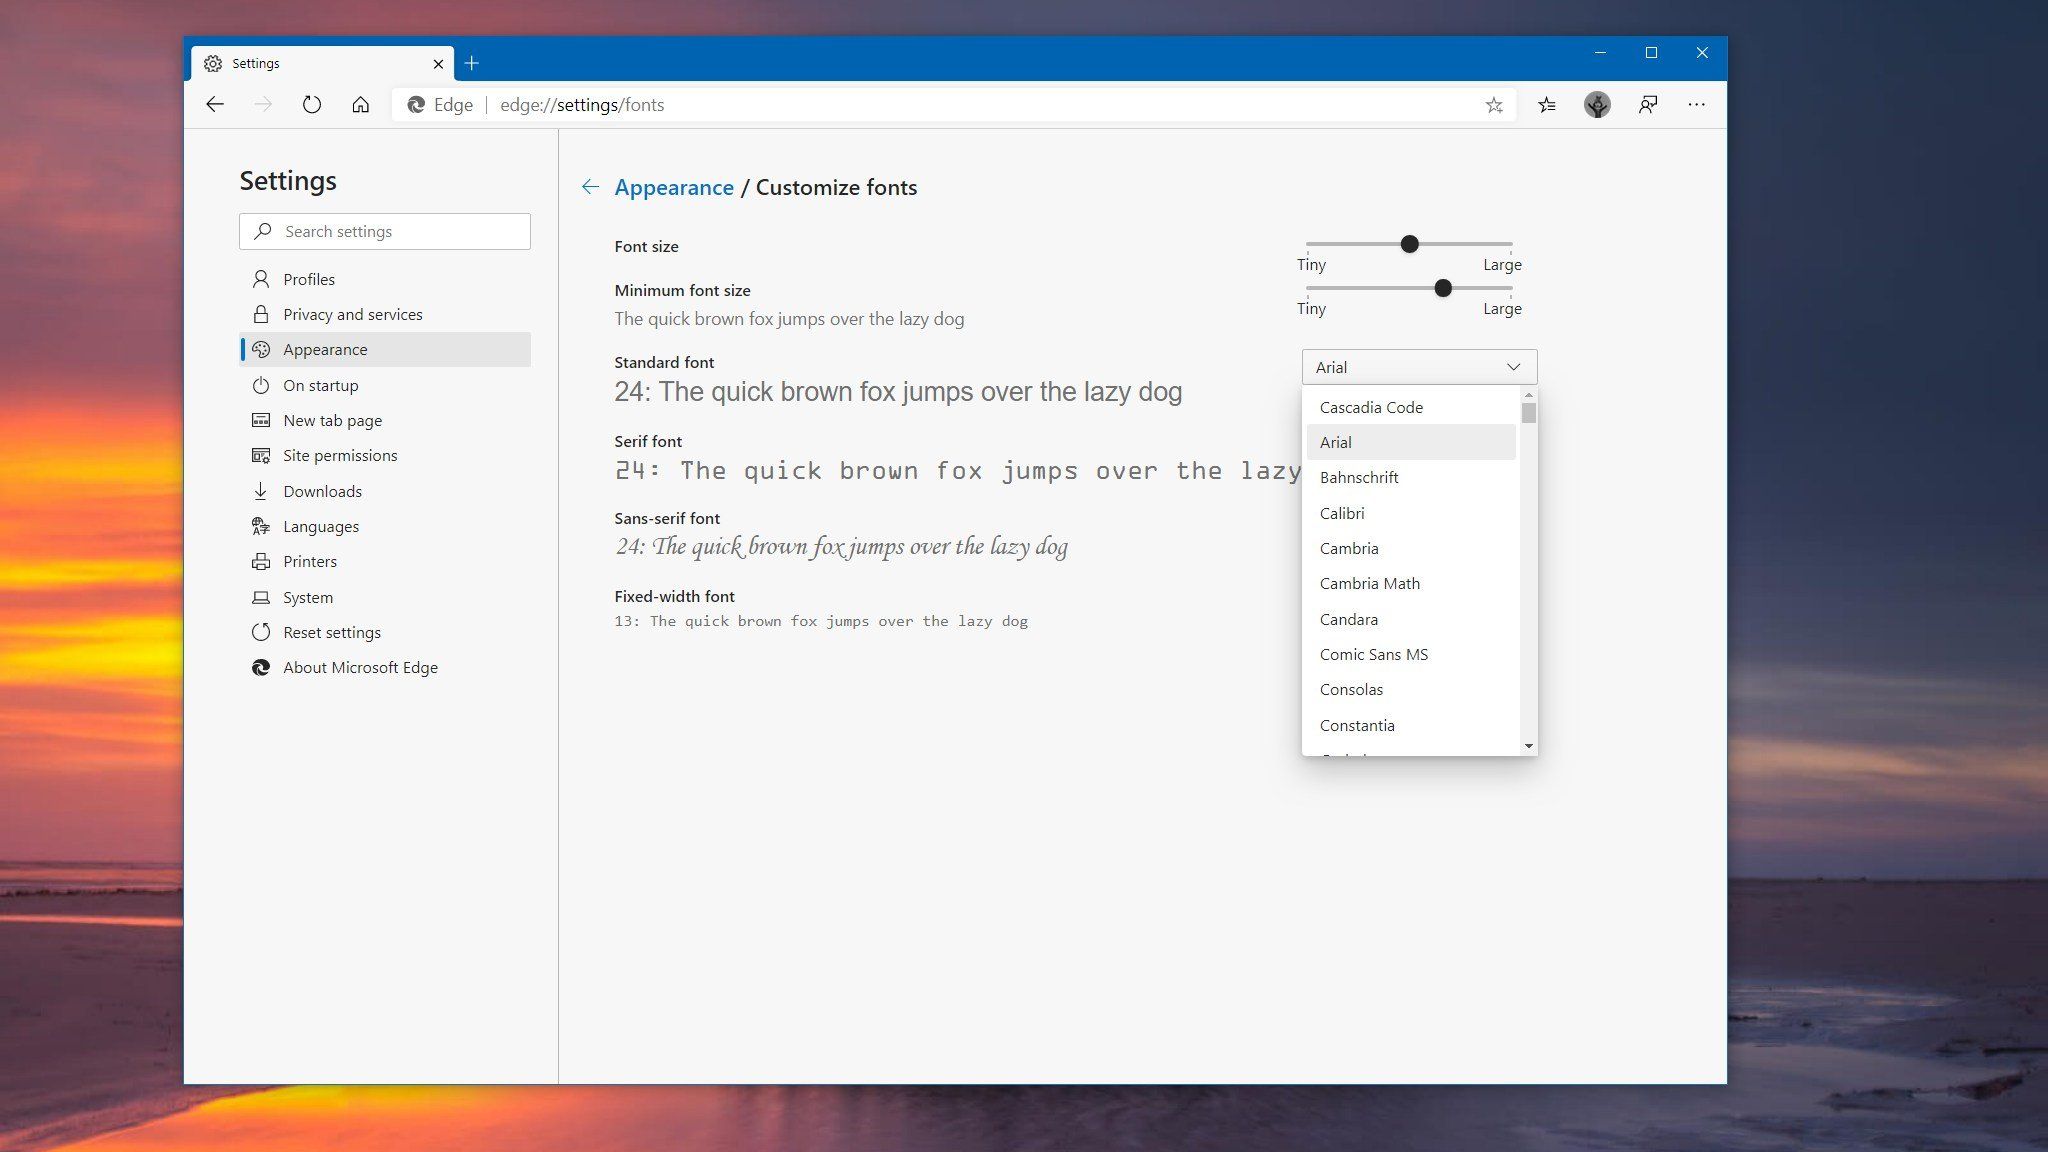Click the Downloads arrow icon
The width and height of the screenshot is (2048, 1152).
pyautogui.click(x=261, y=491)
